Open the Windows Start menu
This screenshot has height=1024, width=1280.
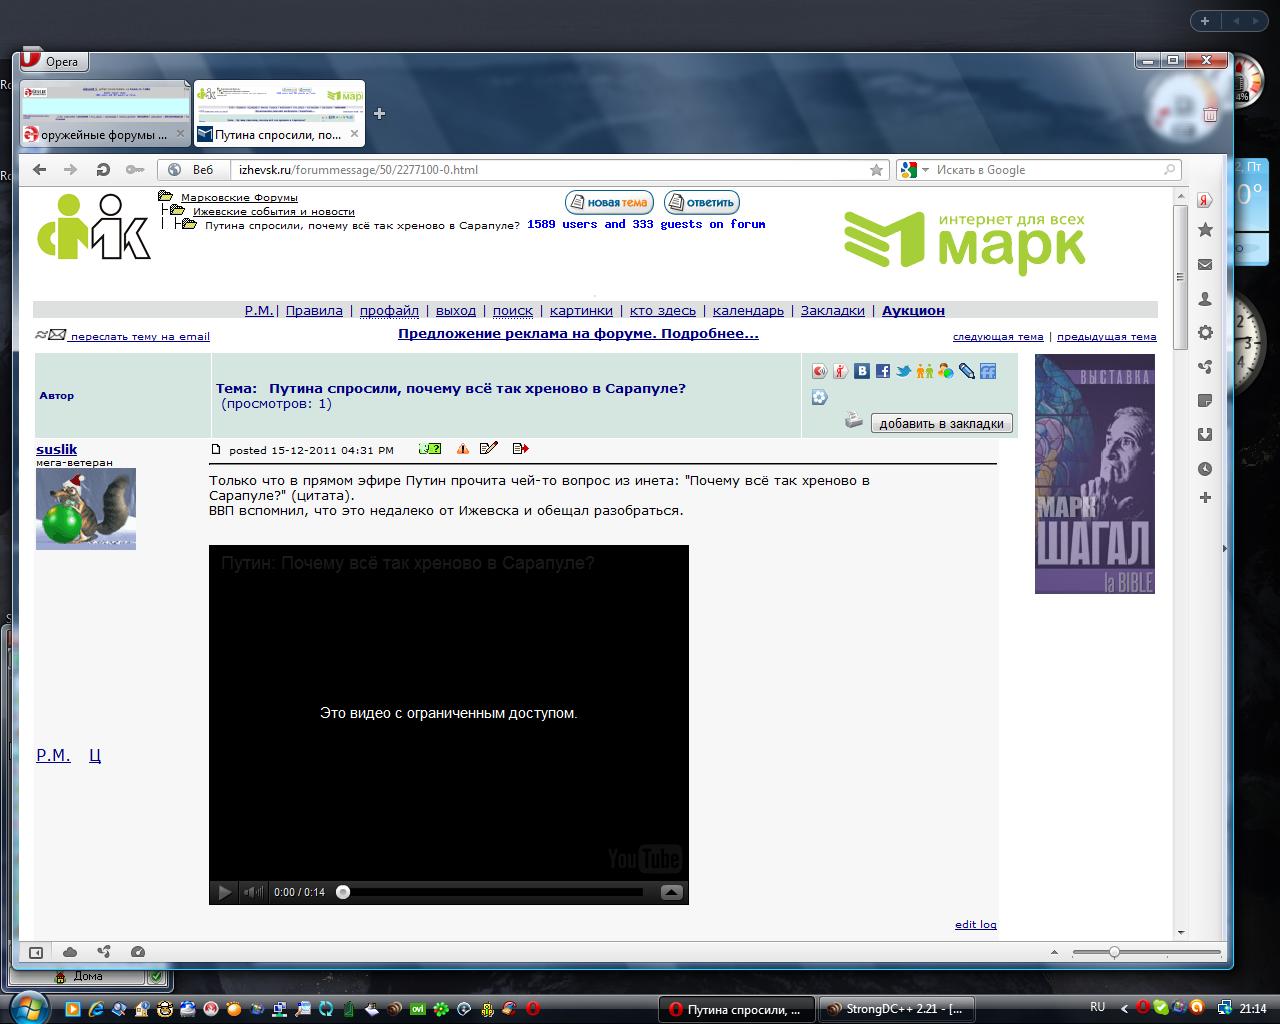click(x=27, y=1008)
